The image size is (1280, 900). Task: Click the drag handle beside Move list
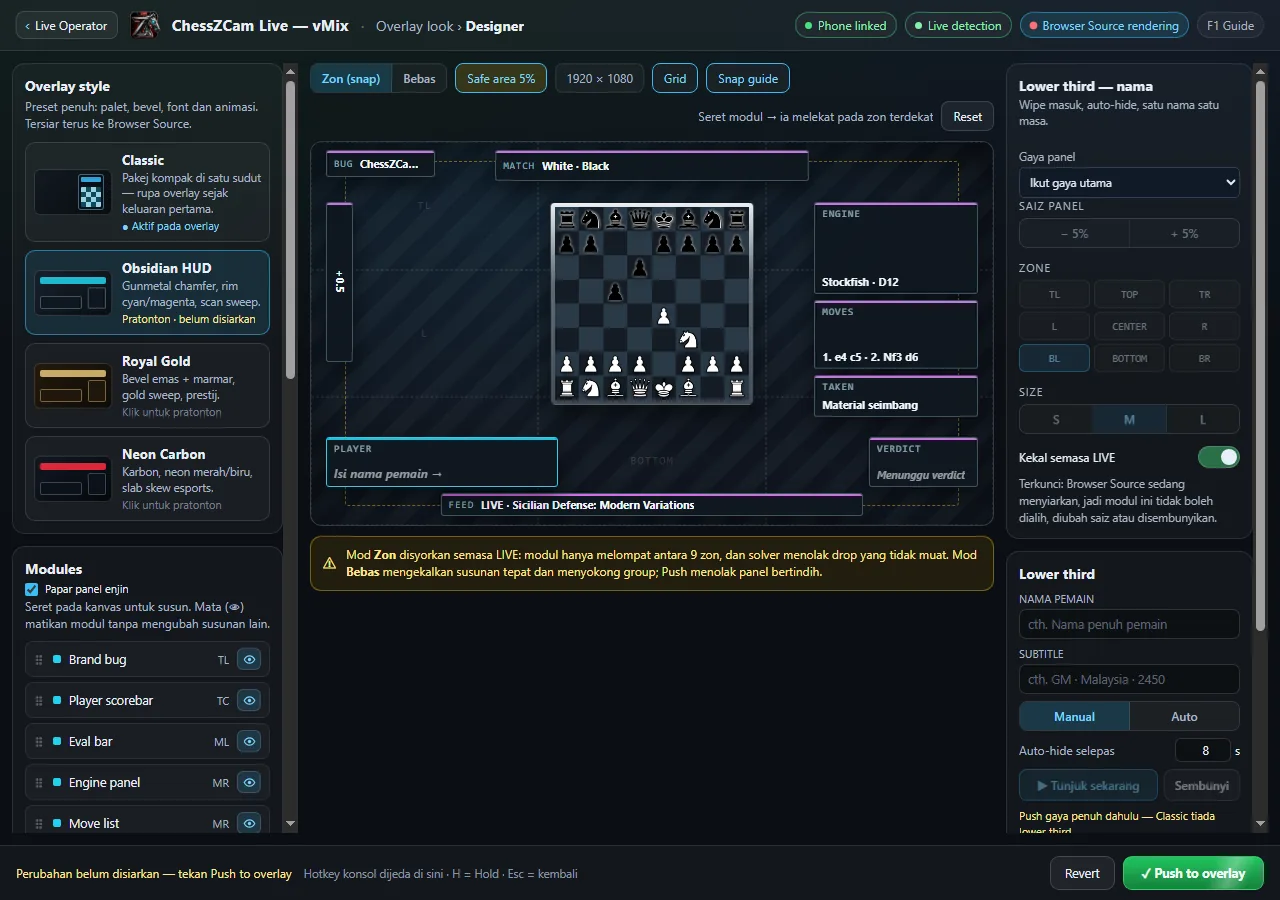[39, 824]
